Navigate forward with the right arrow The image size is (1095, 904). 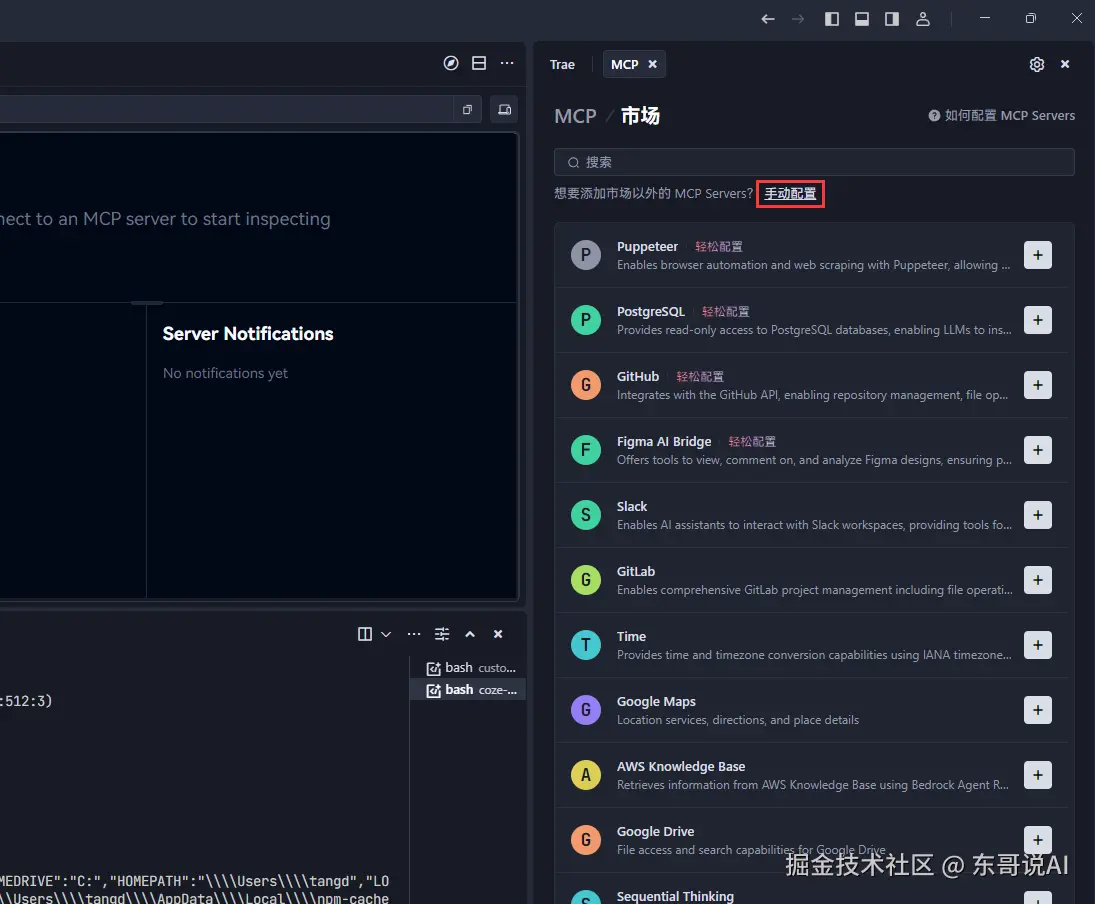(798, 19)
